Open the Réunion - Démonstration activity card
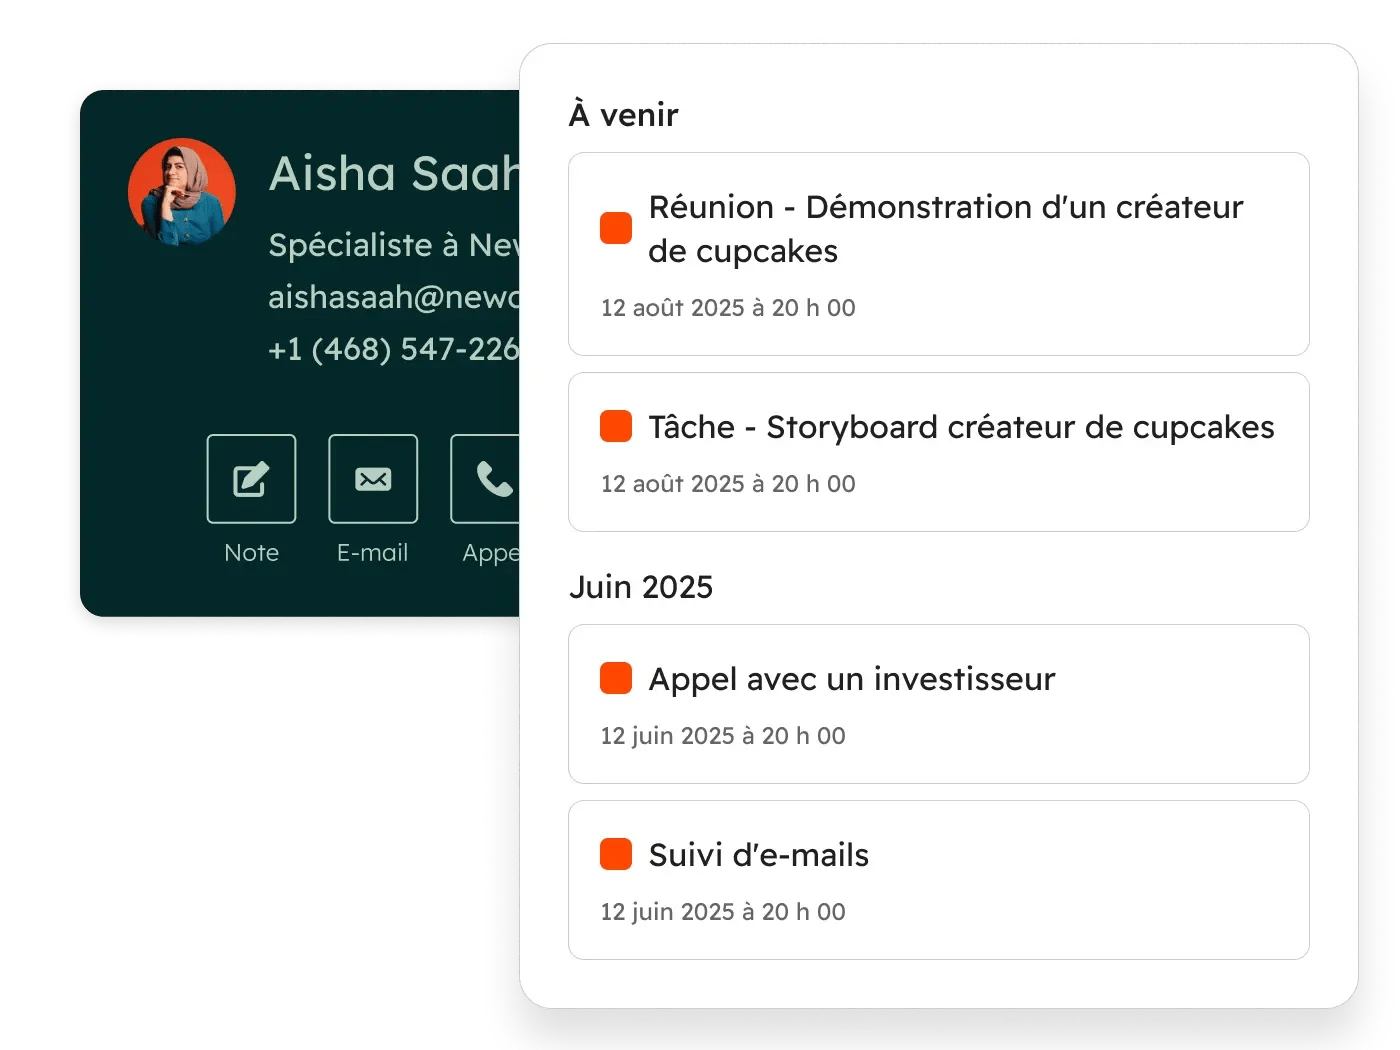The height and width of the screenshot is (1050, 1400). [938, 255]
